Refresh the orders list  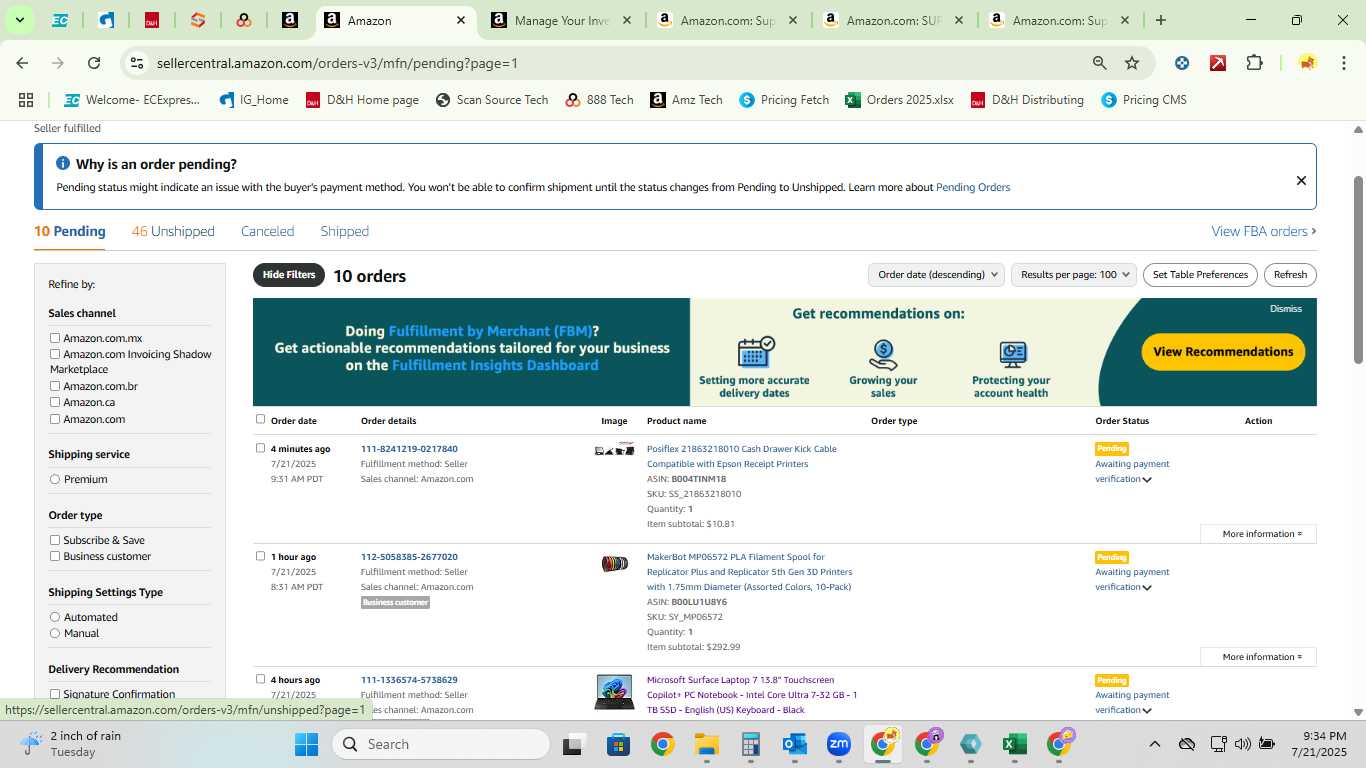click(1290, 275)
